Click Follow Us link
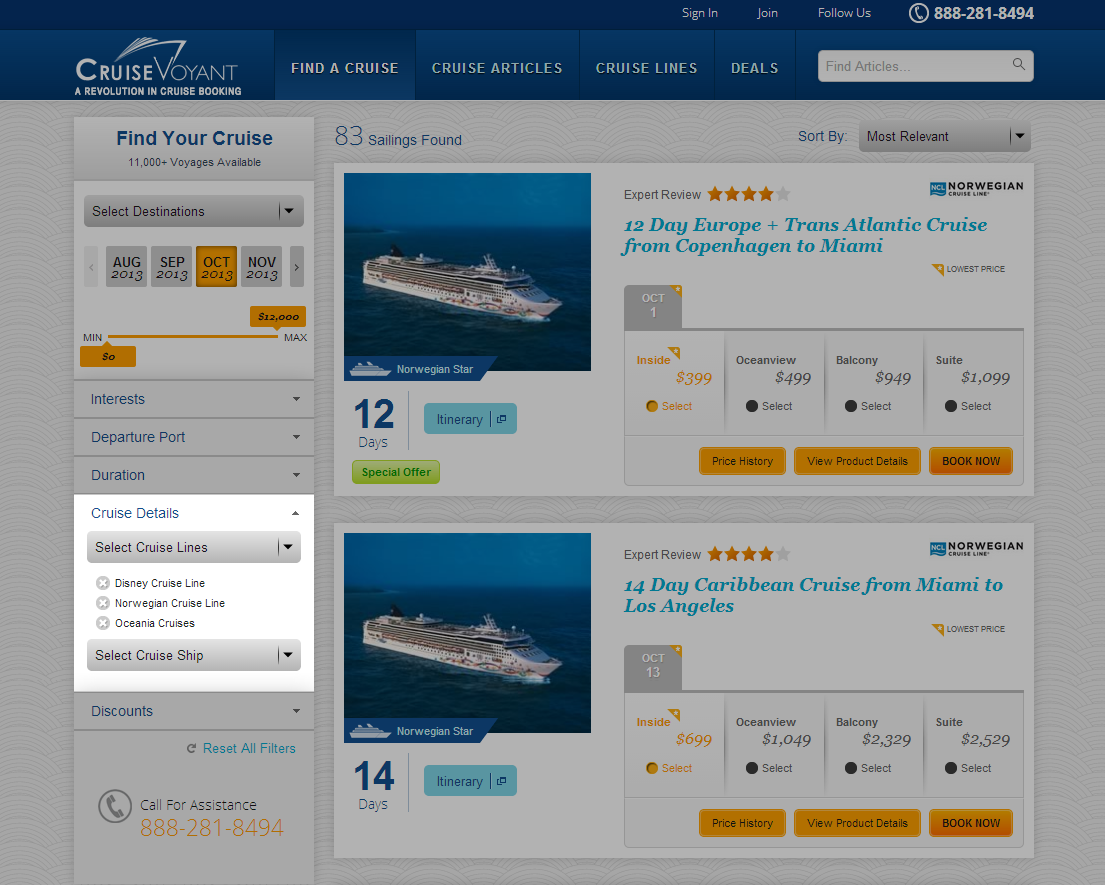Viewport: 1105px width, 885px height. point(844,13)
